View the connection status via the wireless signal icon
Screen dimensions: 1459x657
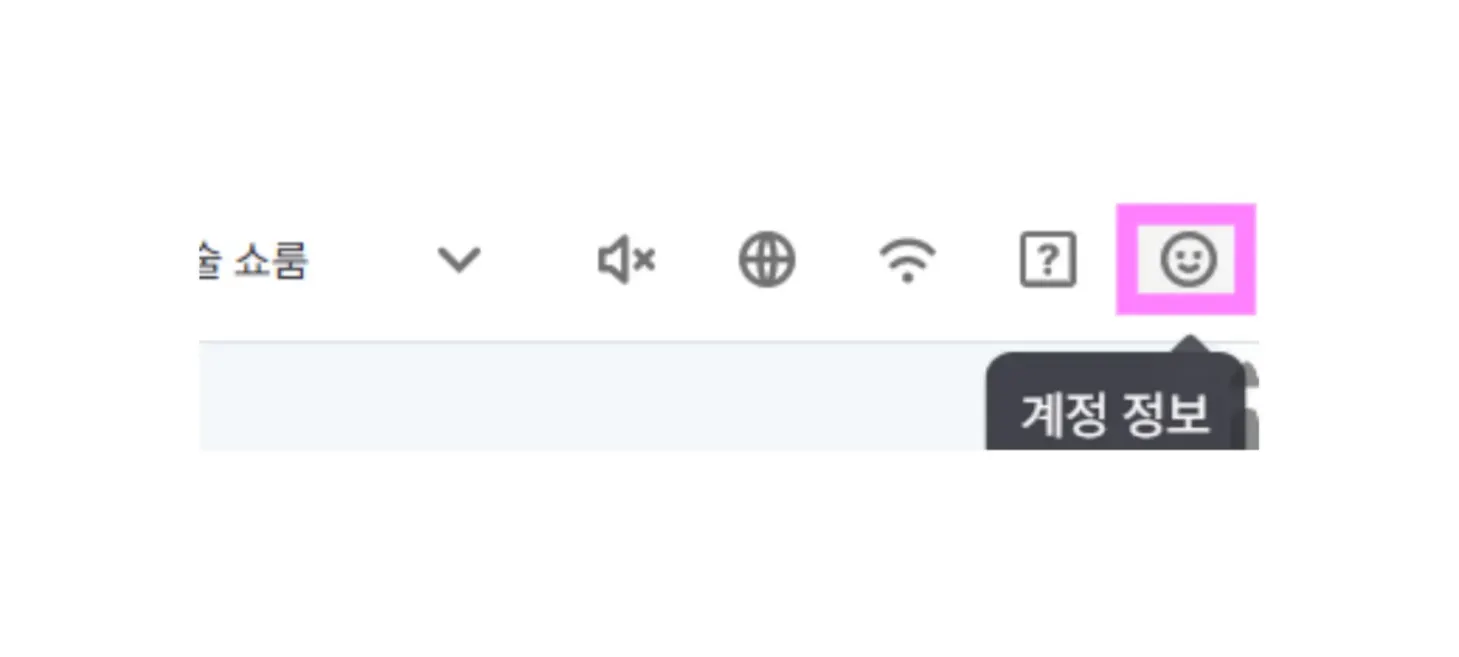click(x=907, y=261)
